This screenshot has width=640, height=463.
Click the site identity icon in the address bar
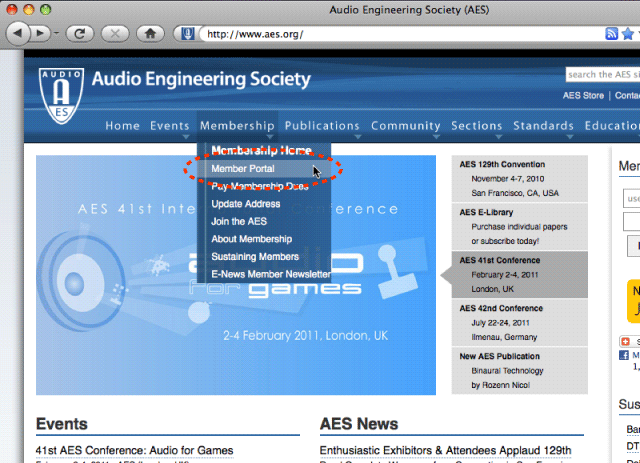(x=187, y=33)
